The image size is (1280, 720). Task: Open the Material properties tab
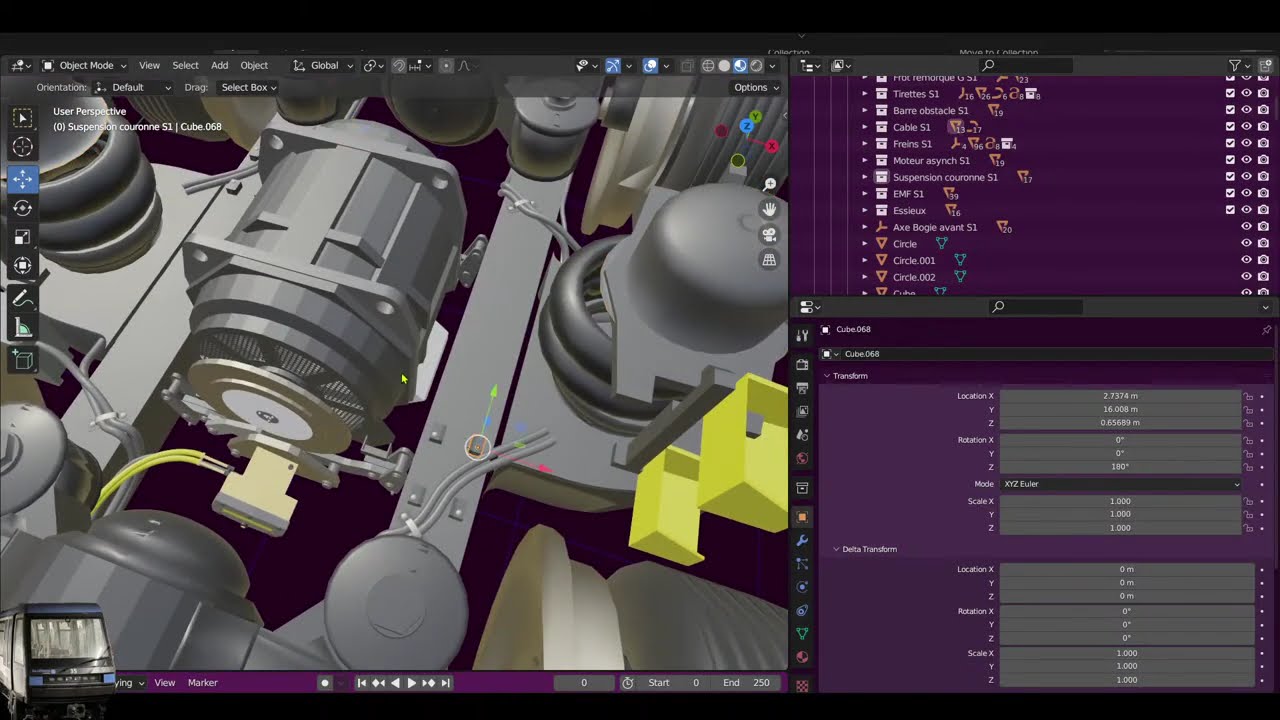click(802, 657)
